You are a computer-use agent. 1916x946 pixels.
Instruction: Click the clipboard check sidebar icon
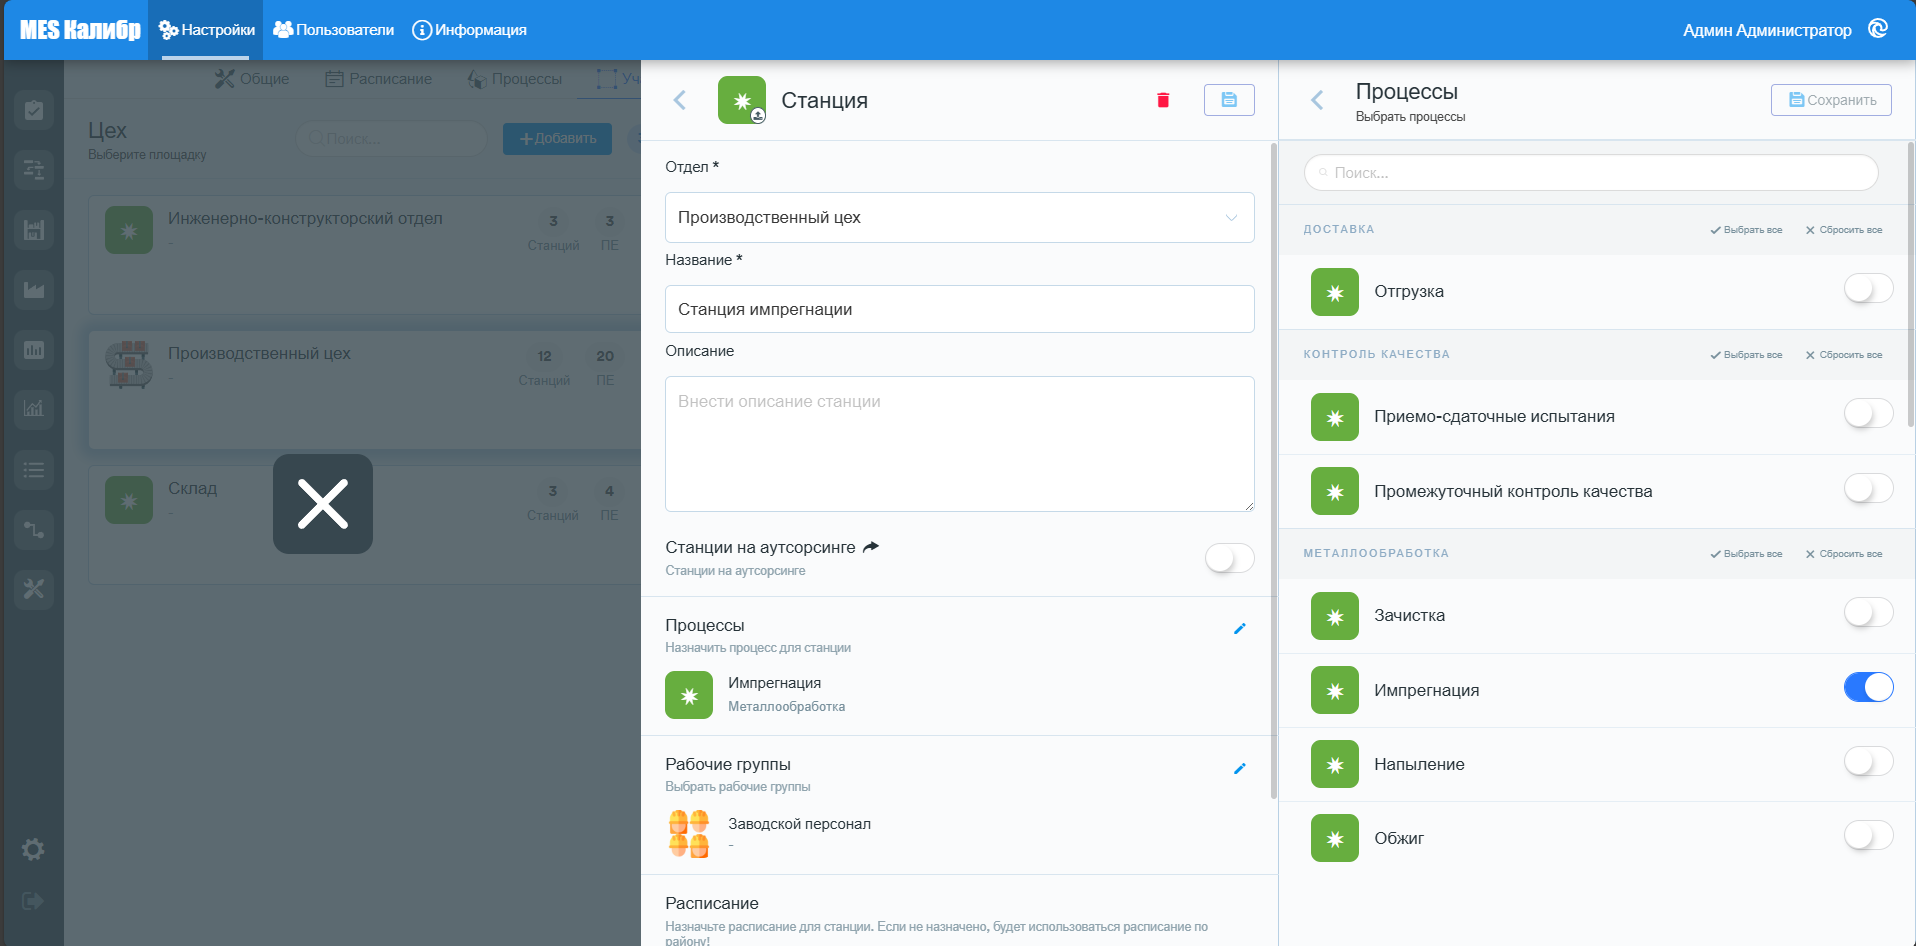pyautogui.click(x=34, y=110)
